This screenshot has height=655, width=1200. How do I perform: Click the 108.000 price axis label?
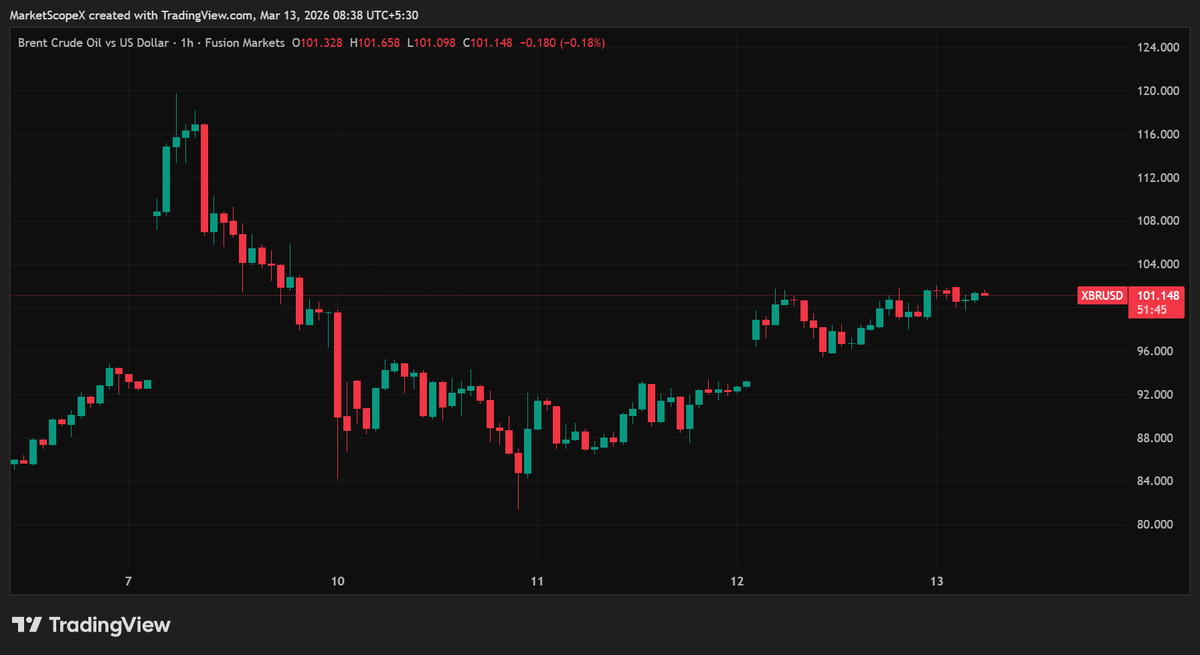click(x=1159, y=221)
